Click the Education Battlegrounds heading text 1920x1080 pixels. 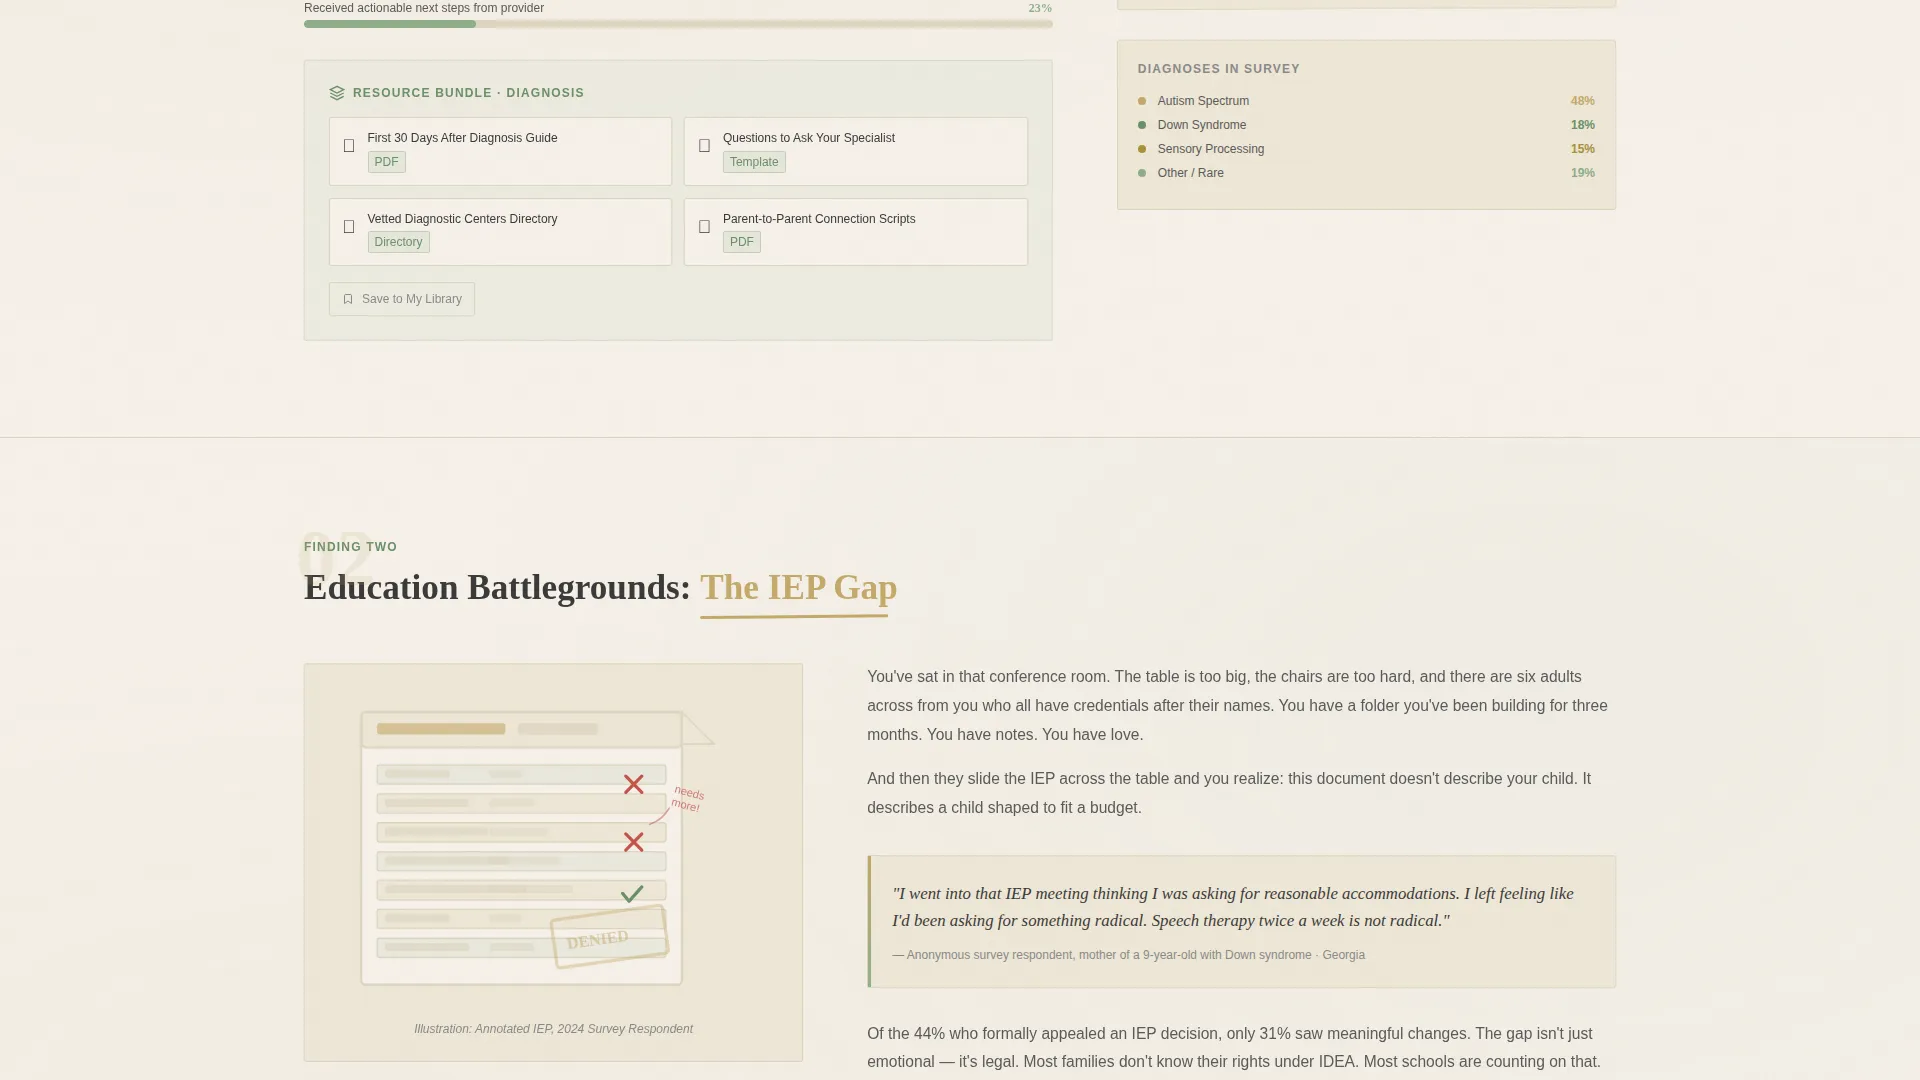pyautogui.click(x=497, y=588)
